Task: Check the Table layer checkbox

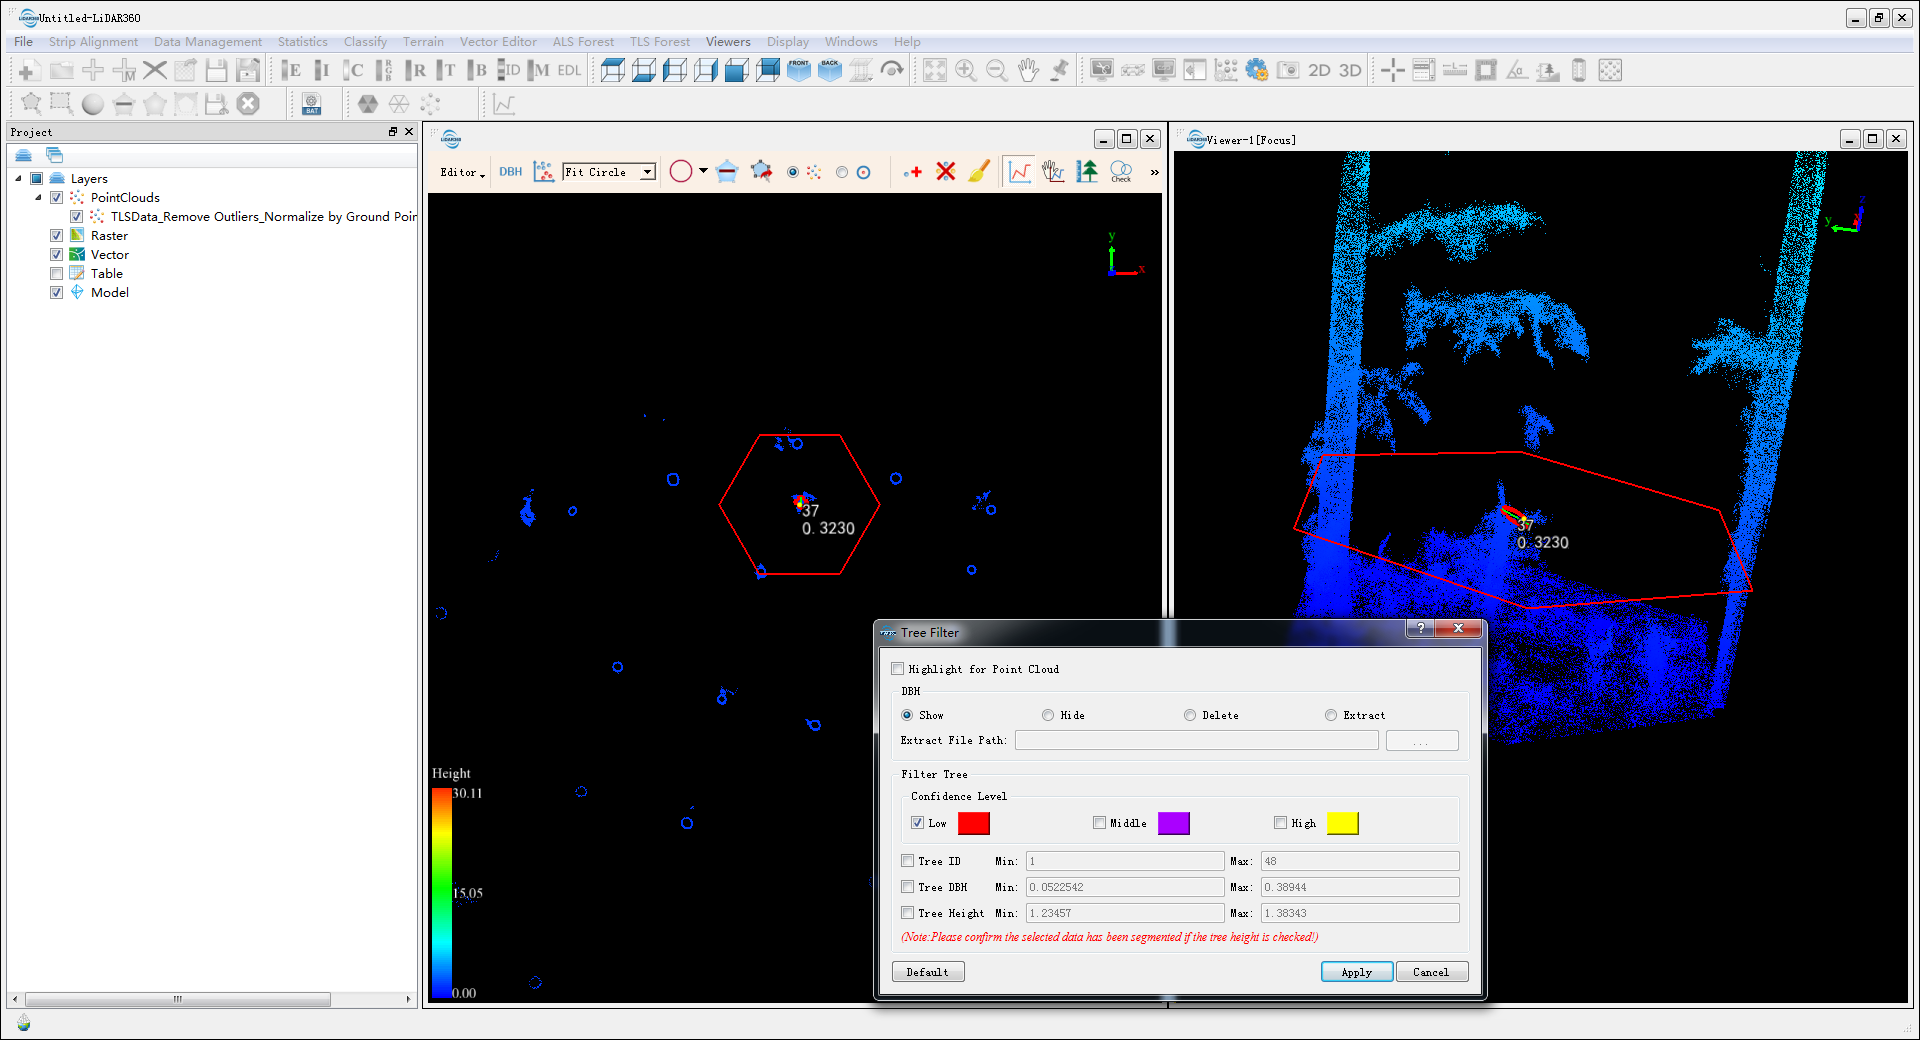Action: tap(57, 274)
